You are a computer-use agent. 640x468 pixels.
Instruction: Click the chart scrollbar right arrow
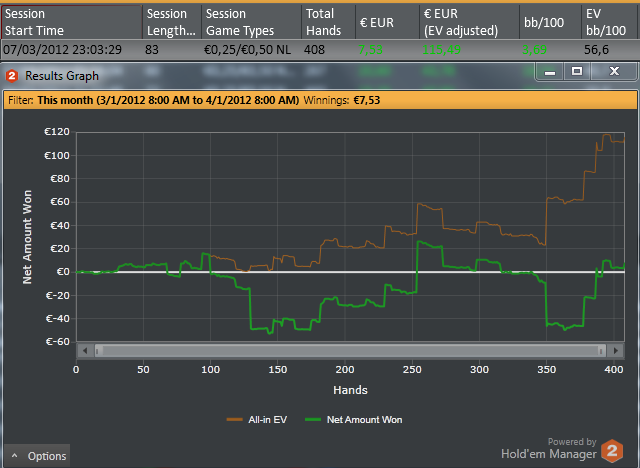[x=616, y=350]
